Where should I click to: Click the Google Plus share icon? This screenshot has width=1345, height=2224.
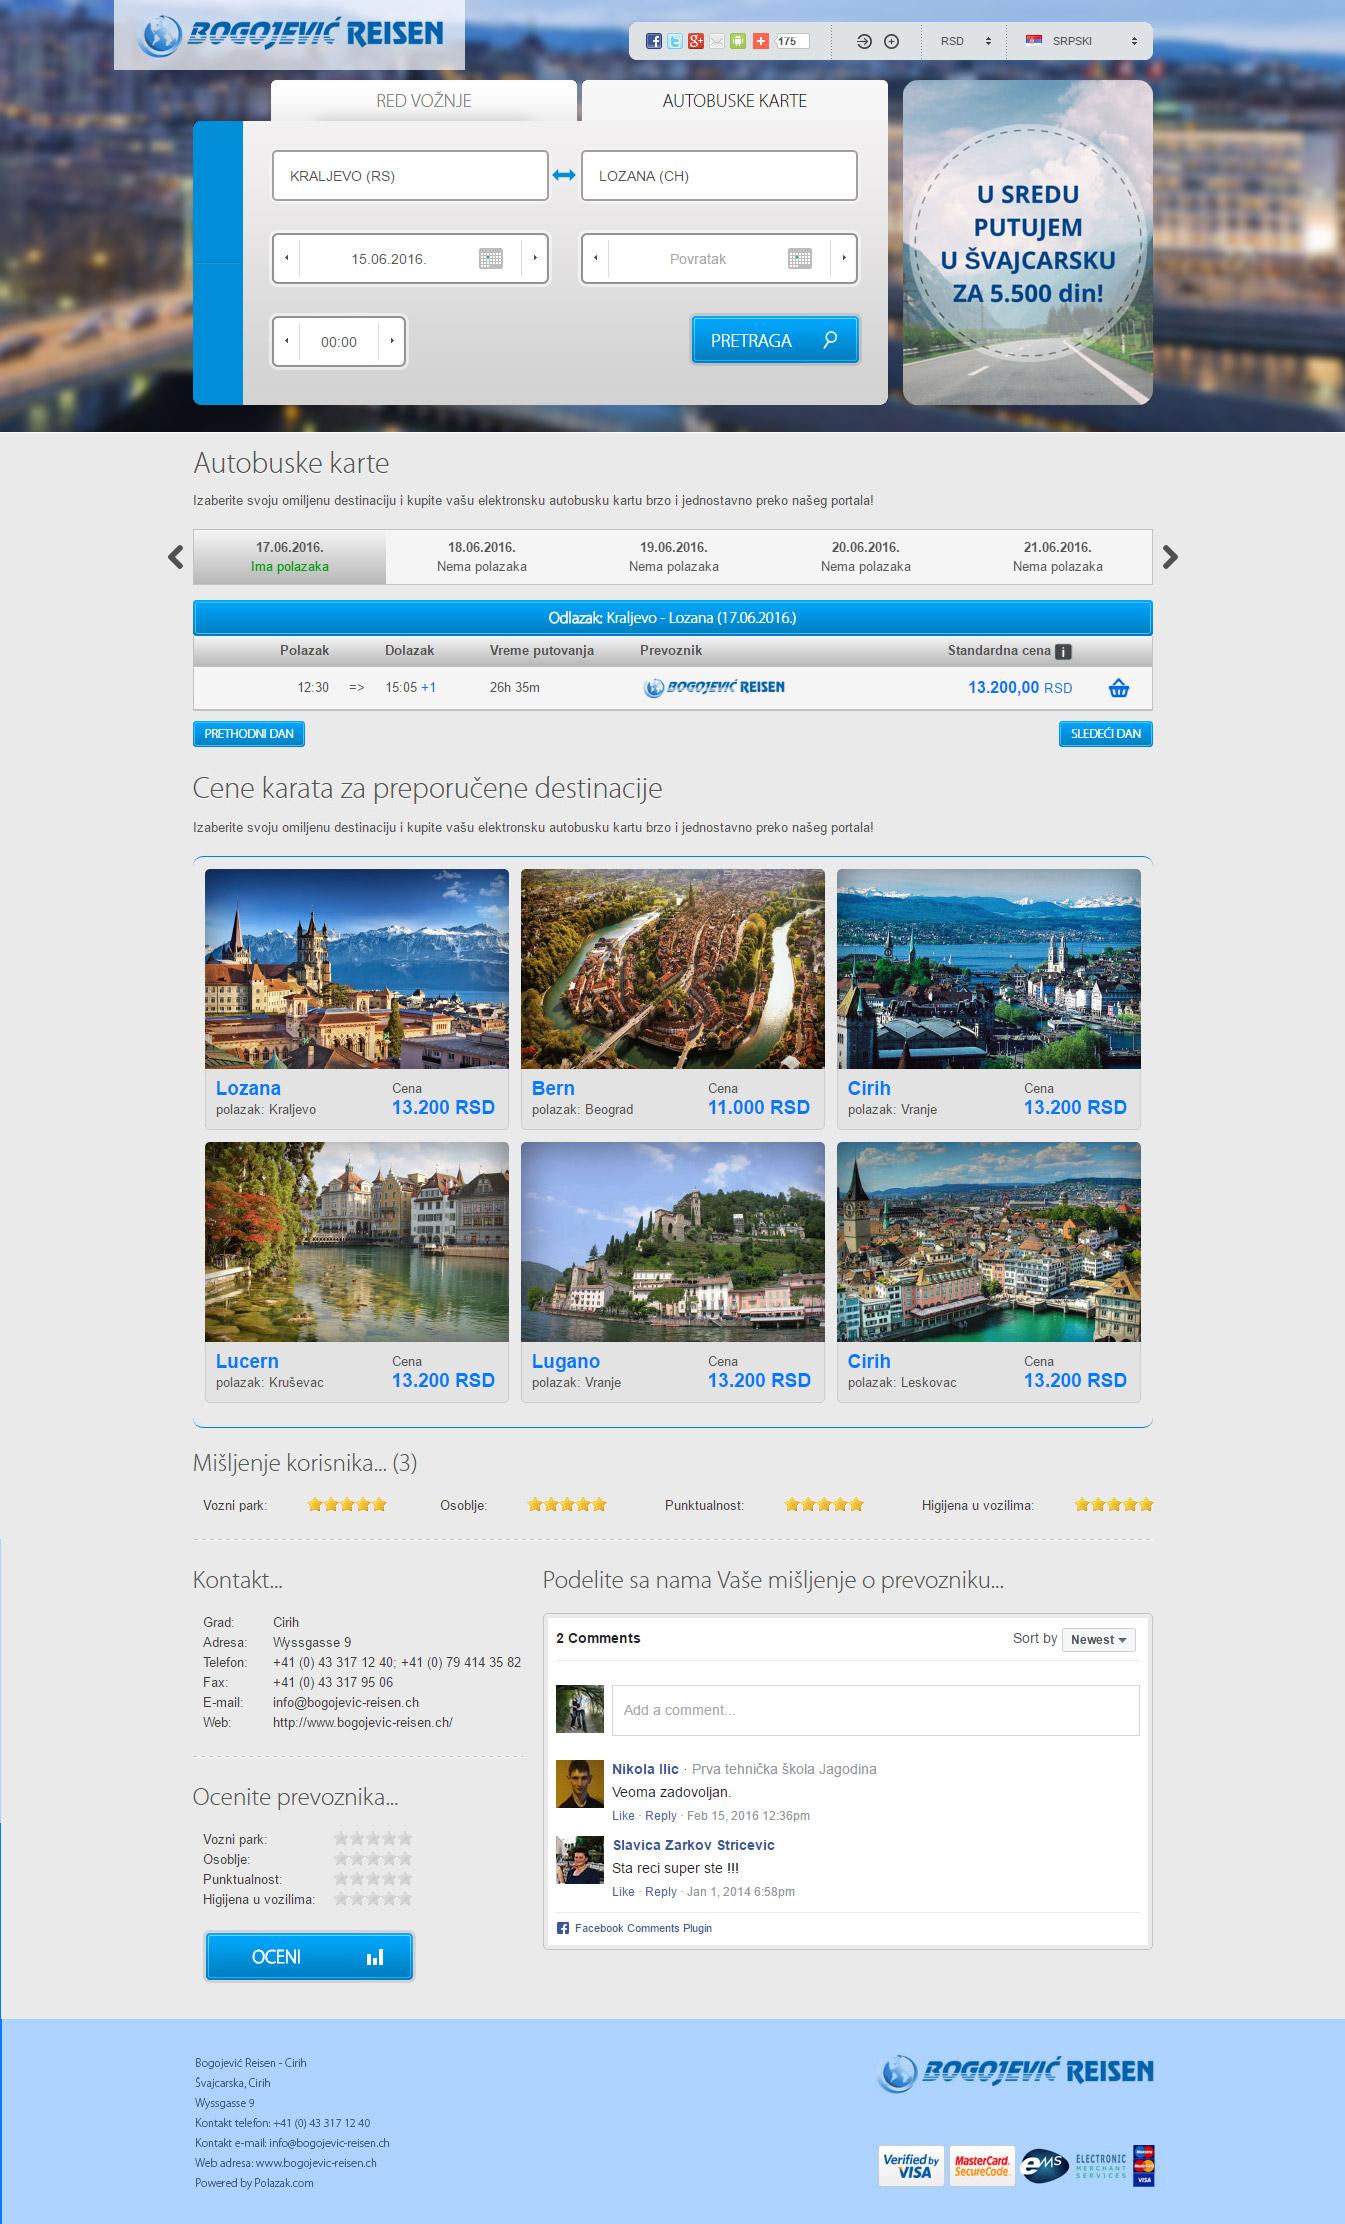(x=696, y=41)
